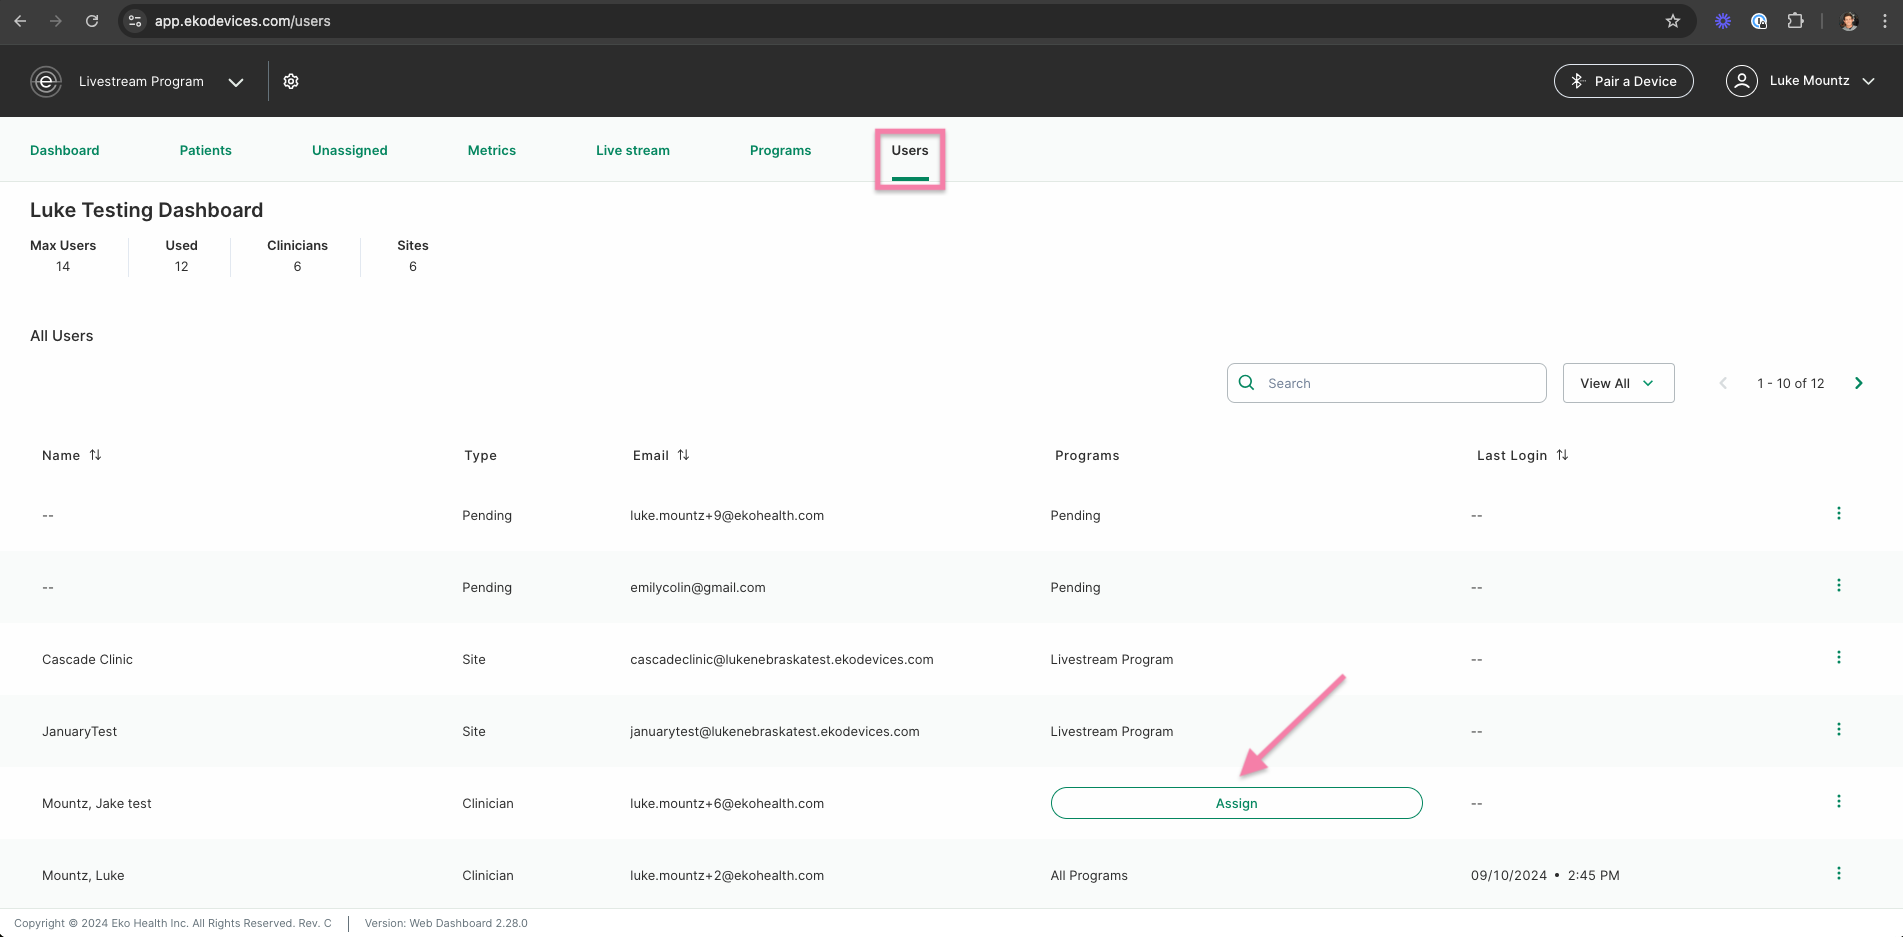Click the magnifier search icon
The width and height of the screenshot is (1903, 937).
[1247, 383]
